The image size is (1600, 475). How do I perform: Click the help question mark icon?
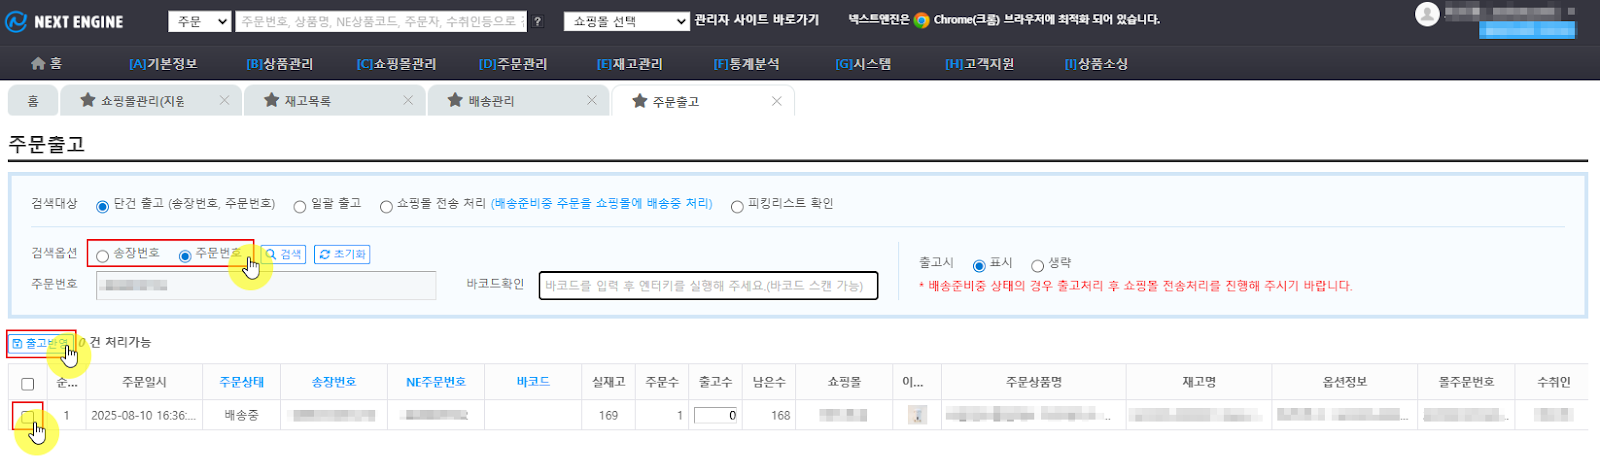[x=538, y=21]
